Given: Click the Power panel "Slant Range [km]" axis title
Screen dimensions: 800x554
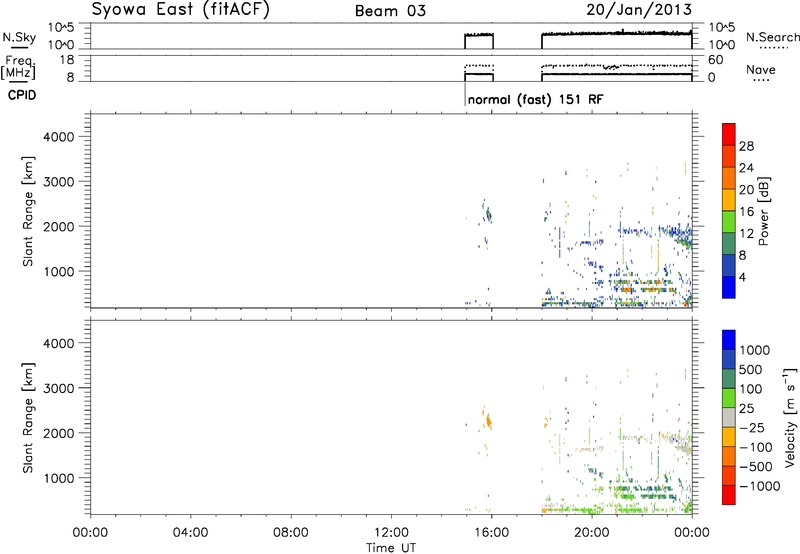Looking at the screenshot, I should [x=28, y=211].
